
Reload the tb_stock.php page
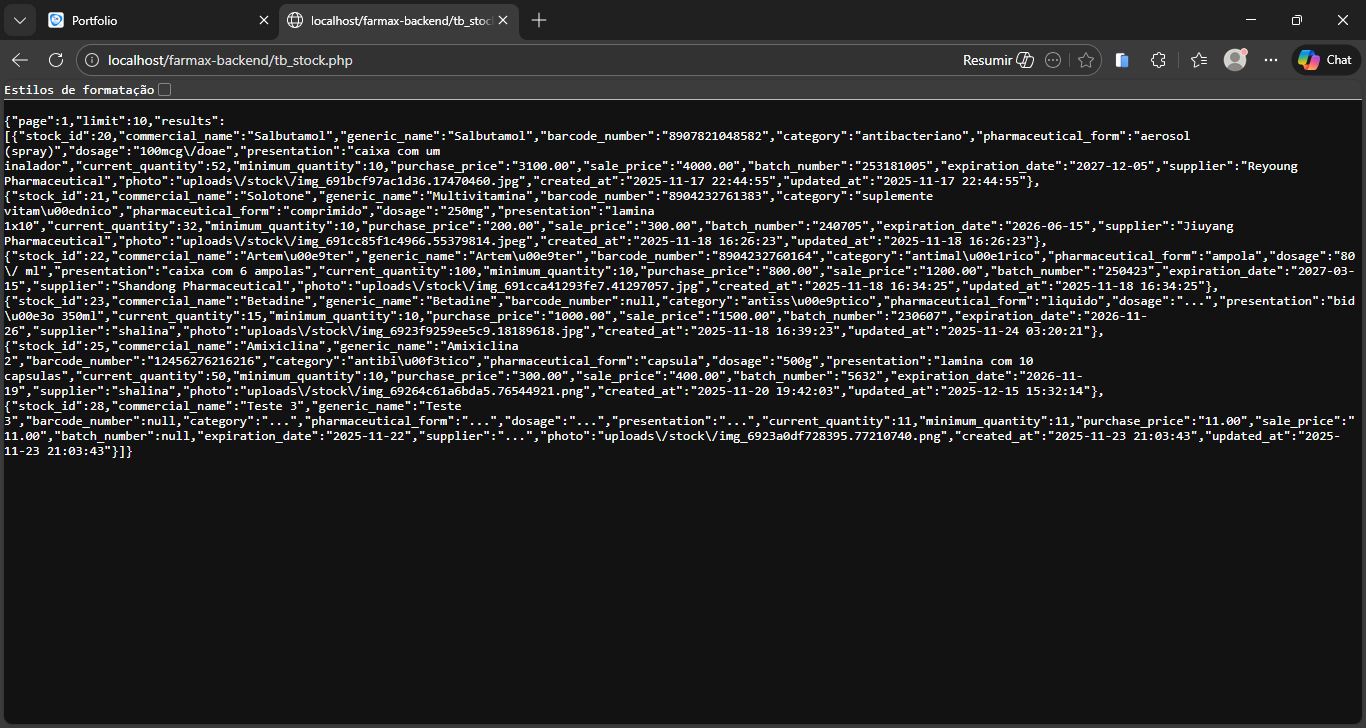tap(56, 60)
